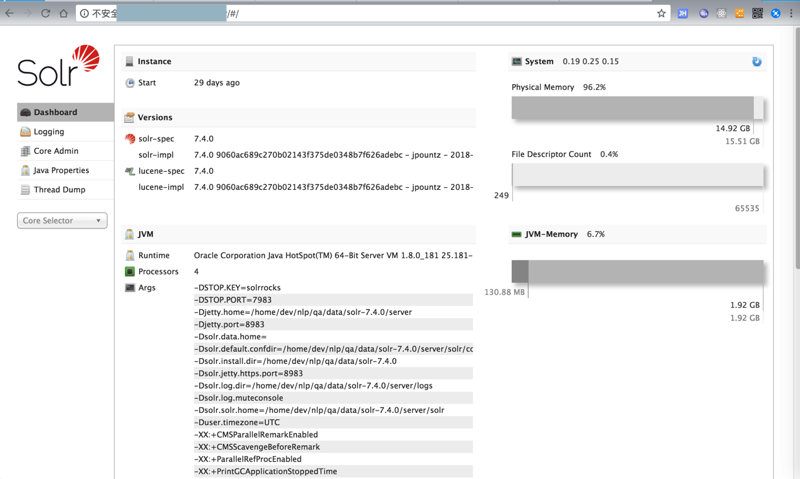Click the Instance section server icon
The width and height of the screenshot is (800, 479).
click(130, 61)
